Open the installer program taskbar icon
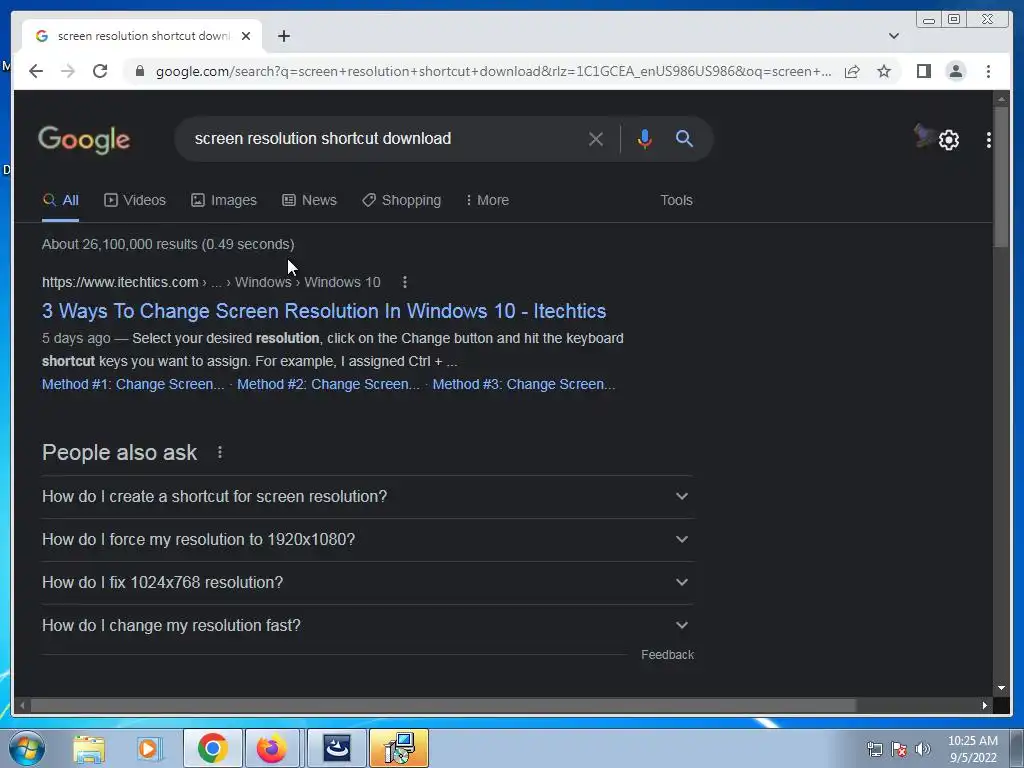This screenshot has height=768, width=1024. [399, 748]
